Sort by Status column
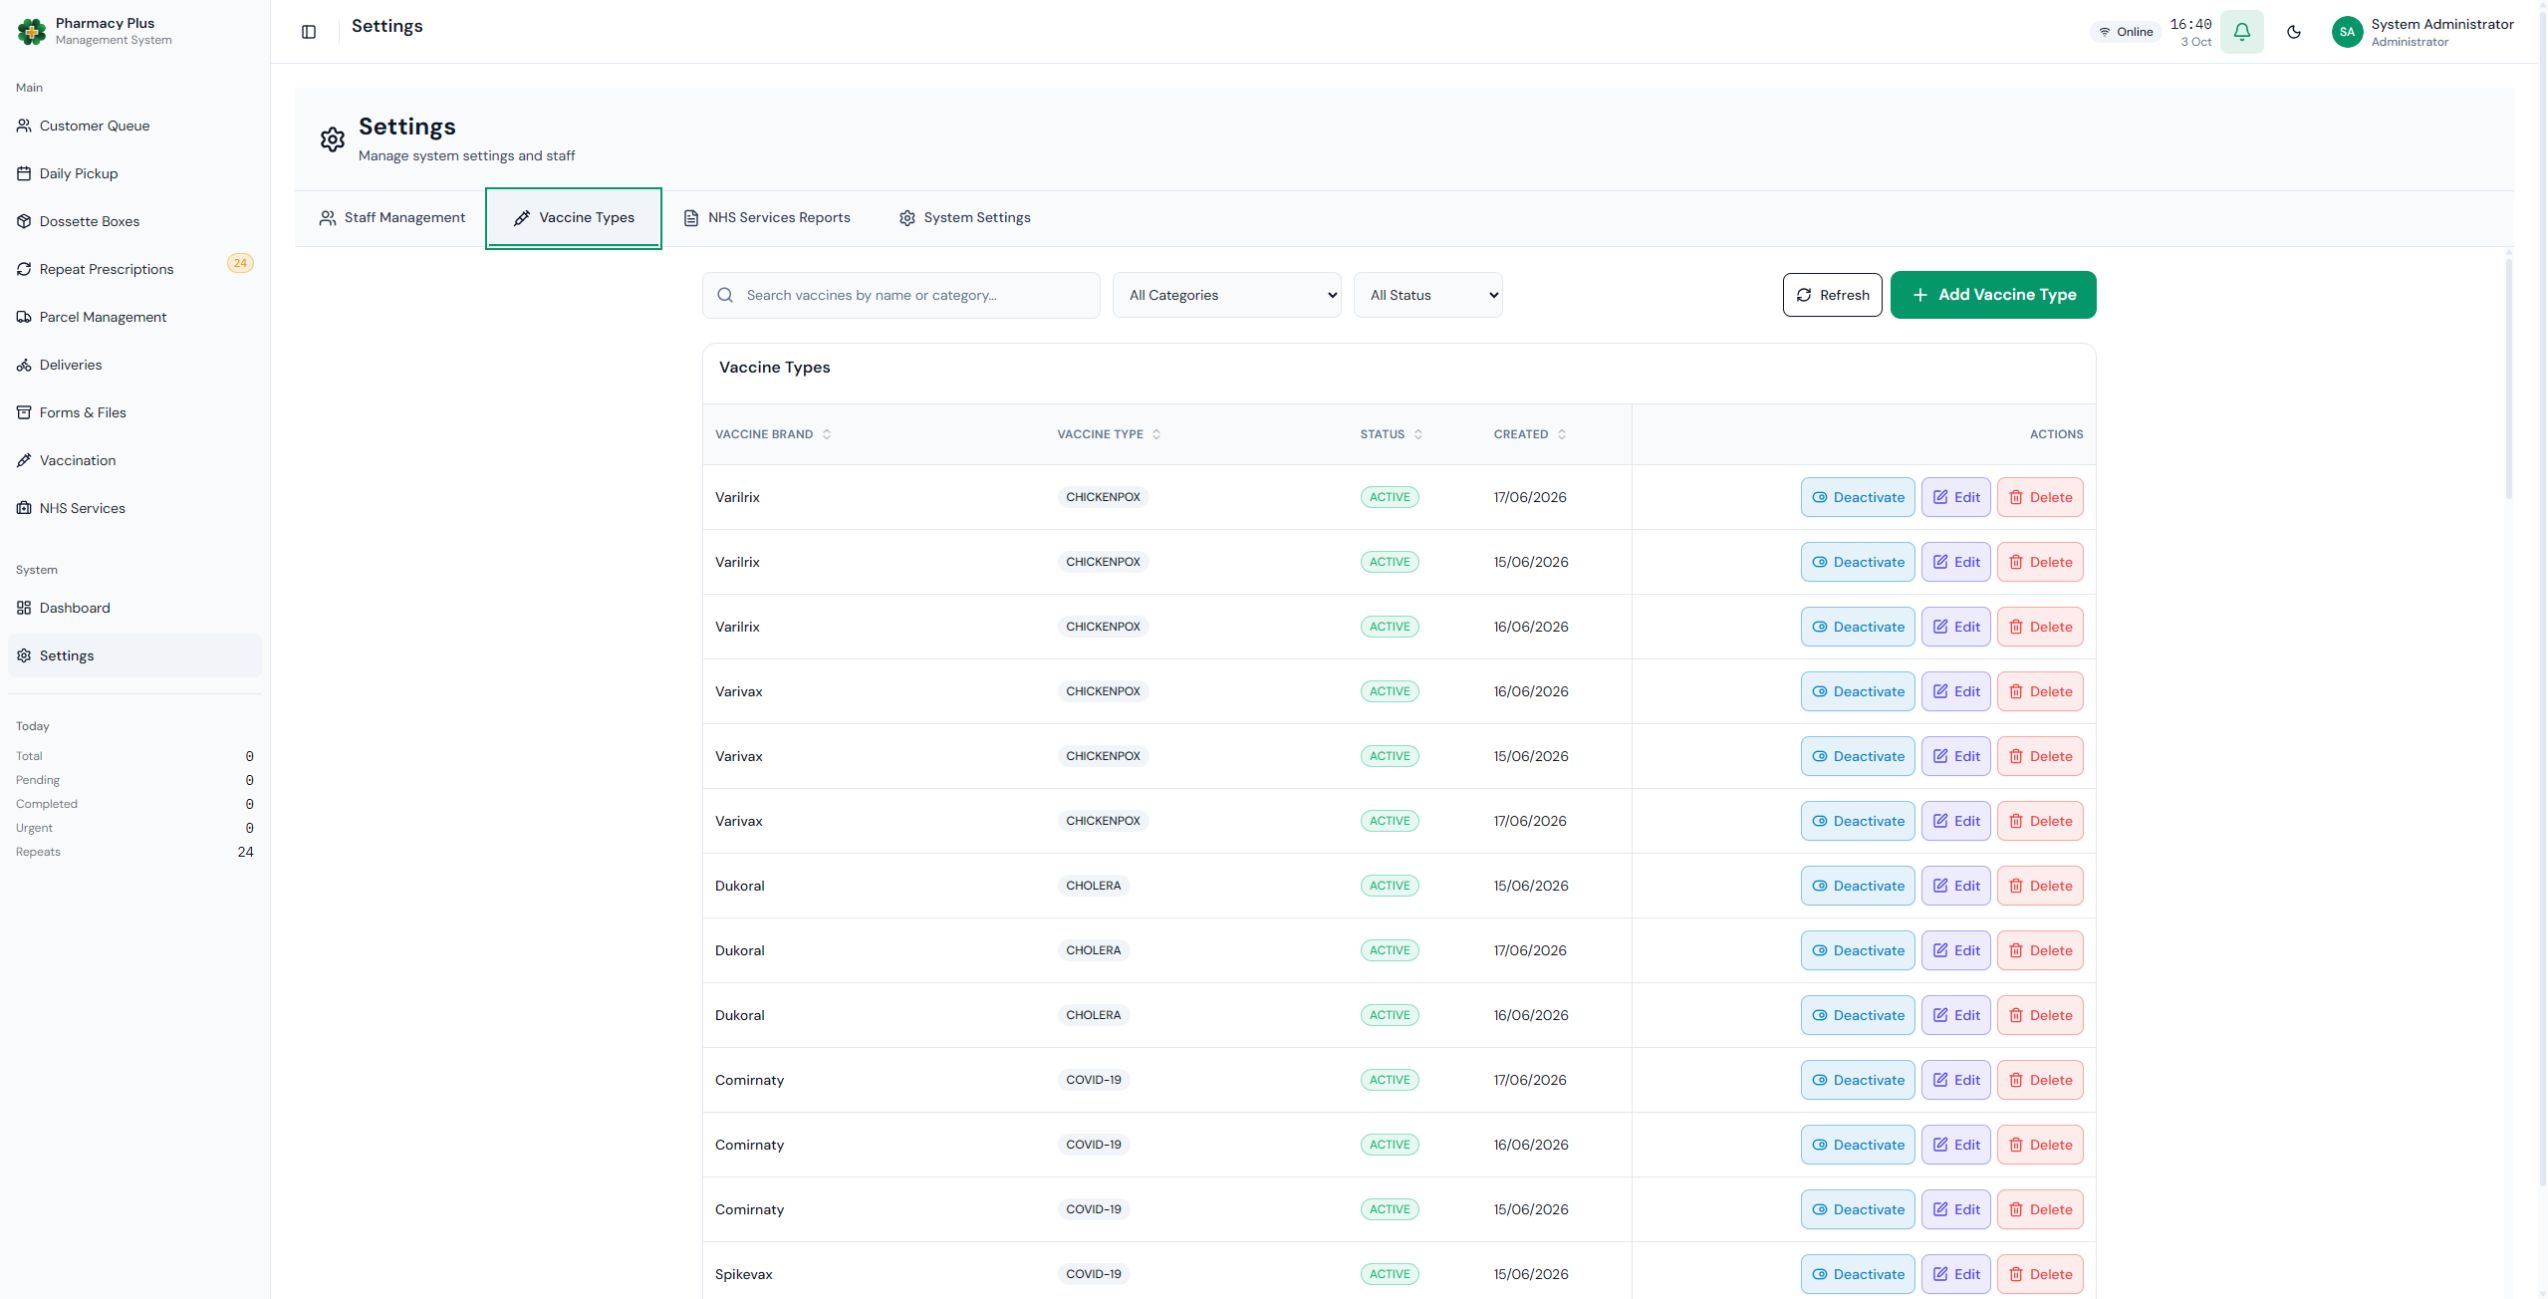Viewport: 2548px width, 1299px height. pyautogui.click(x=1391, y=434)
